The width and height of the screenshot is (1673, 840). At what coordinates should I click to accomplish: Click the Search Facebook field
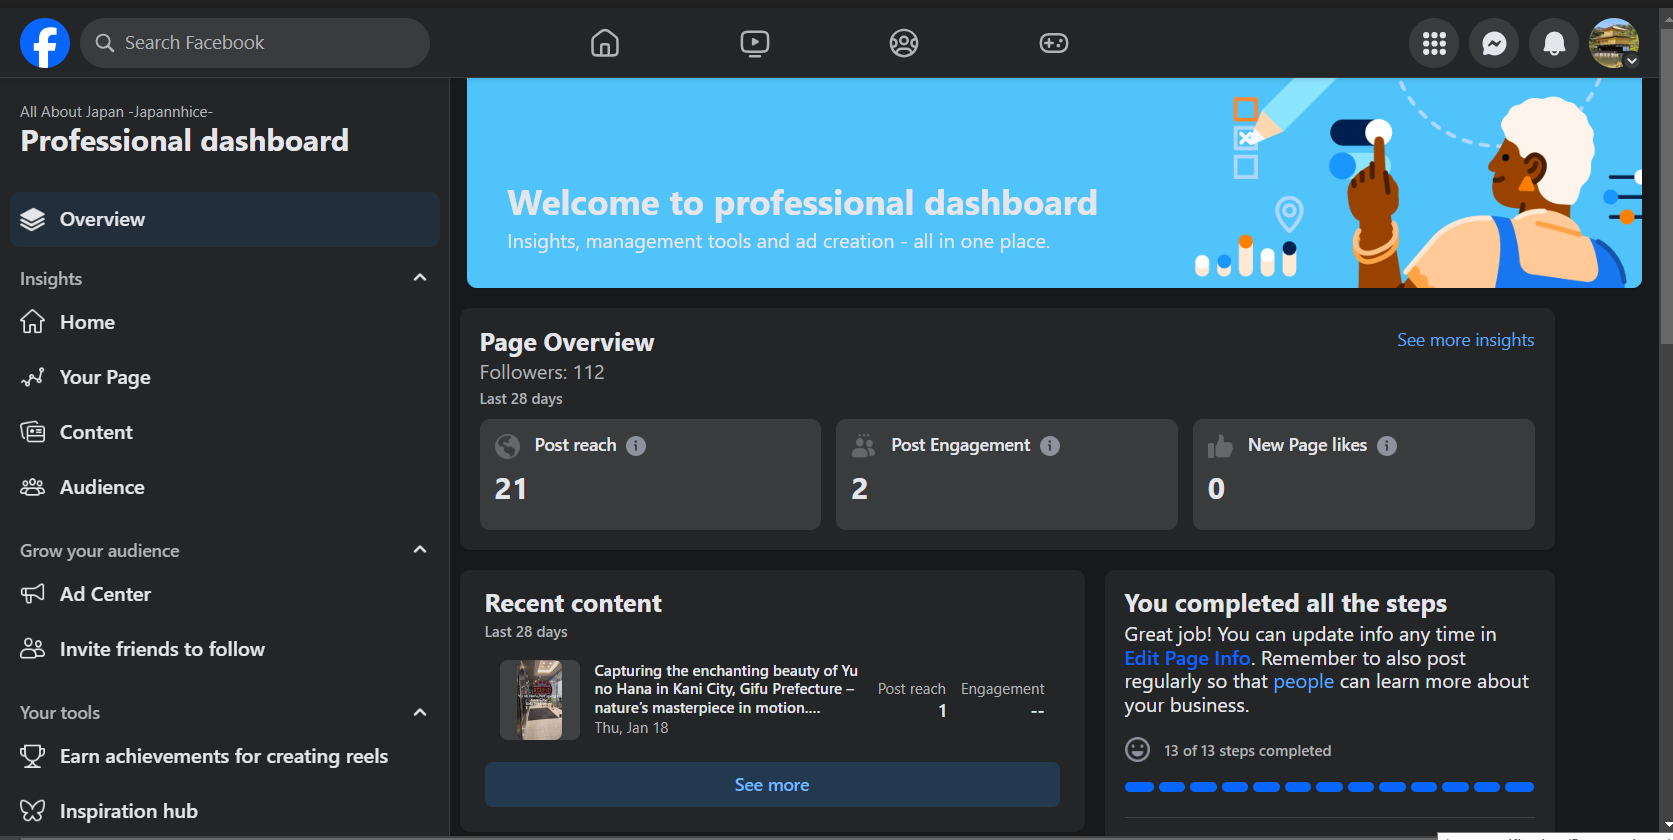pos(255,43)
